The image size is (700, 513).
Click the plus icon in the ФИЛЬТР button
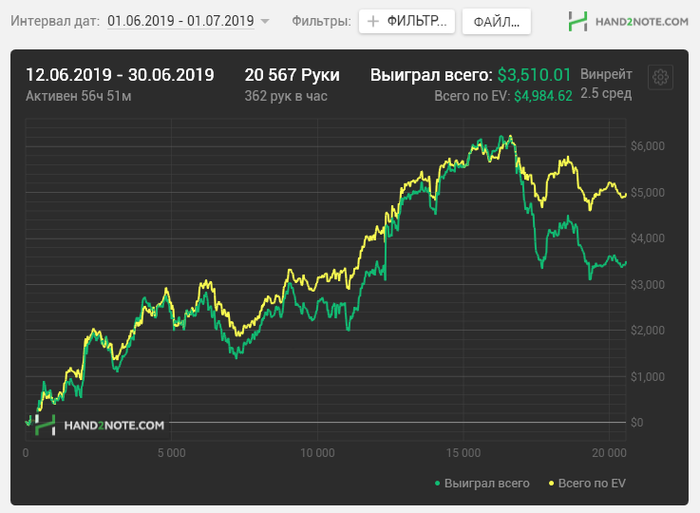click(x=373, y=21)
